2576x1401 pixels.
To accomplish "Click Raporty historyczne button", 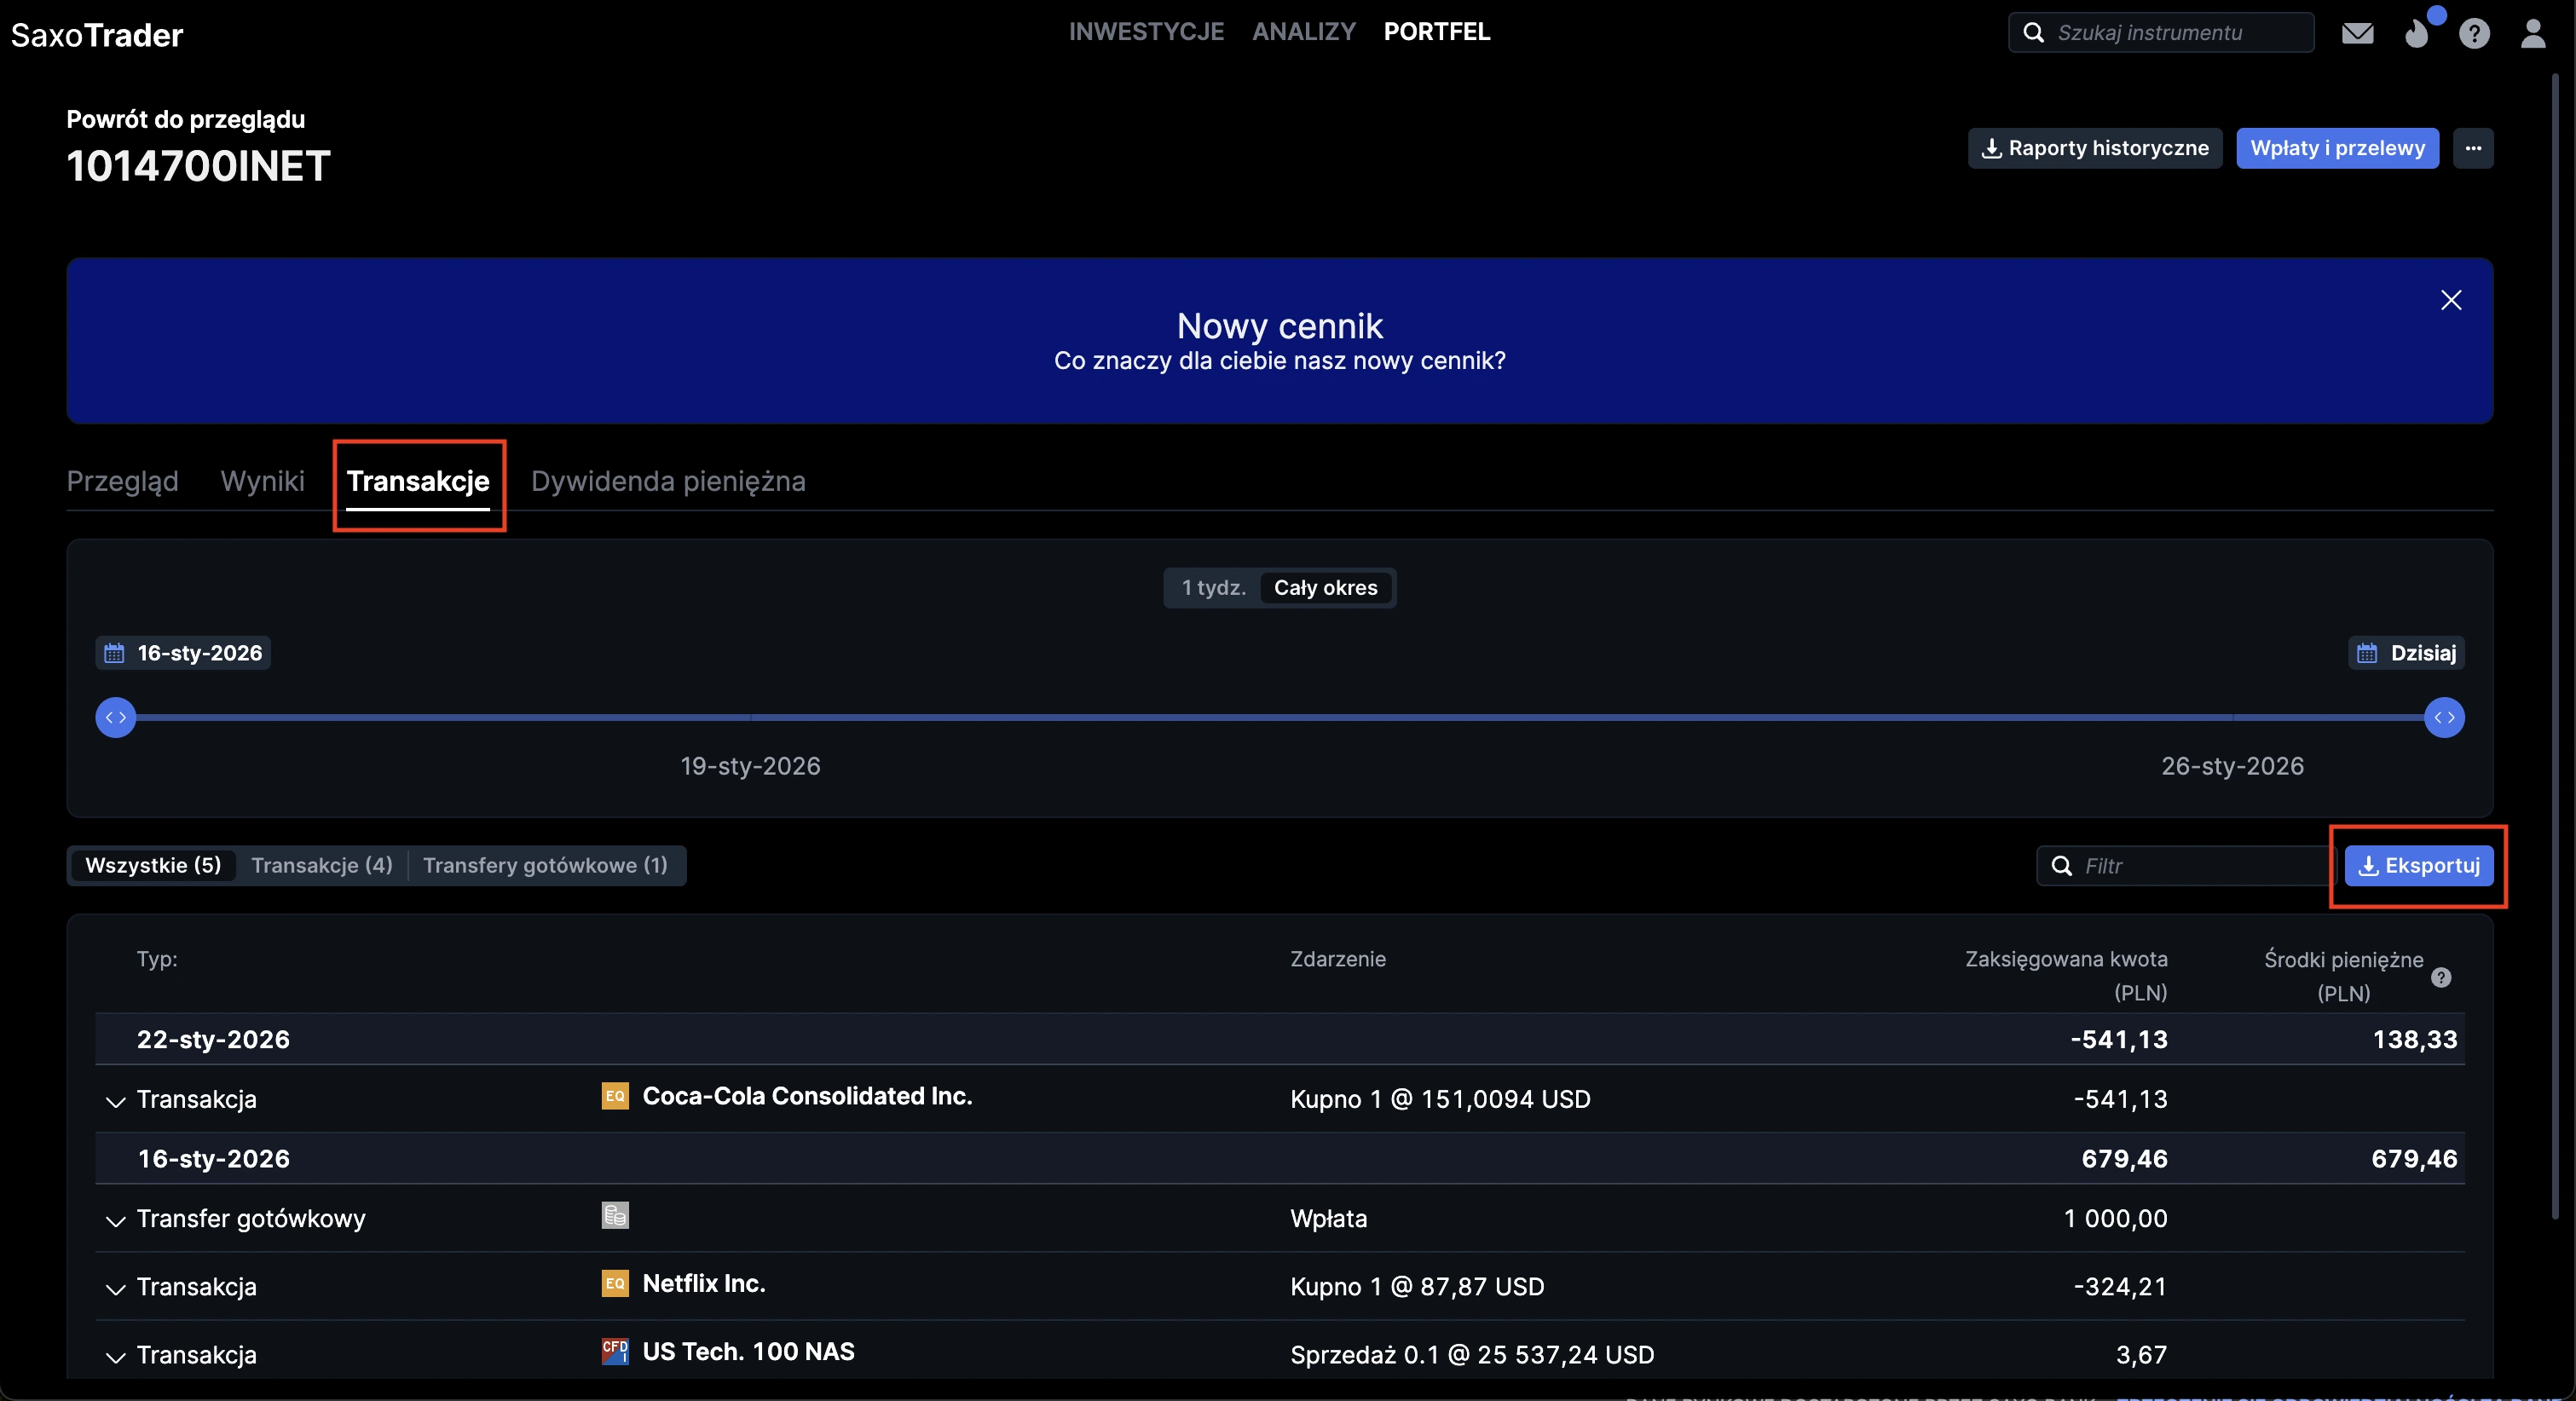I will click(2094, 148).
